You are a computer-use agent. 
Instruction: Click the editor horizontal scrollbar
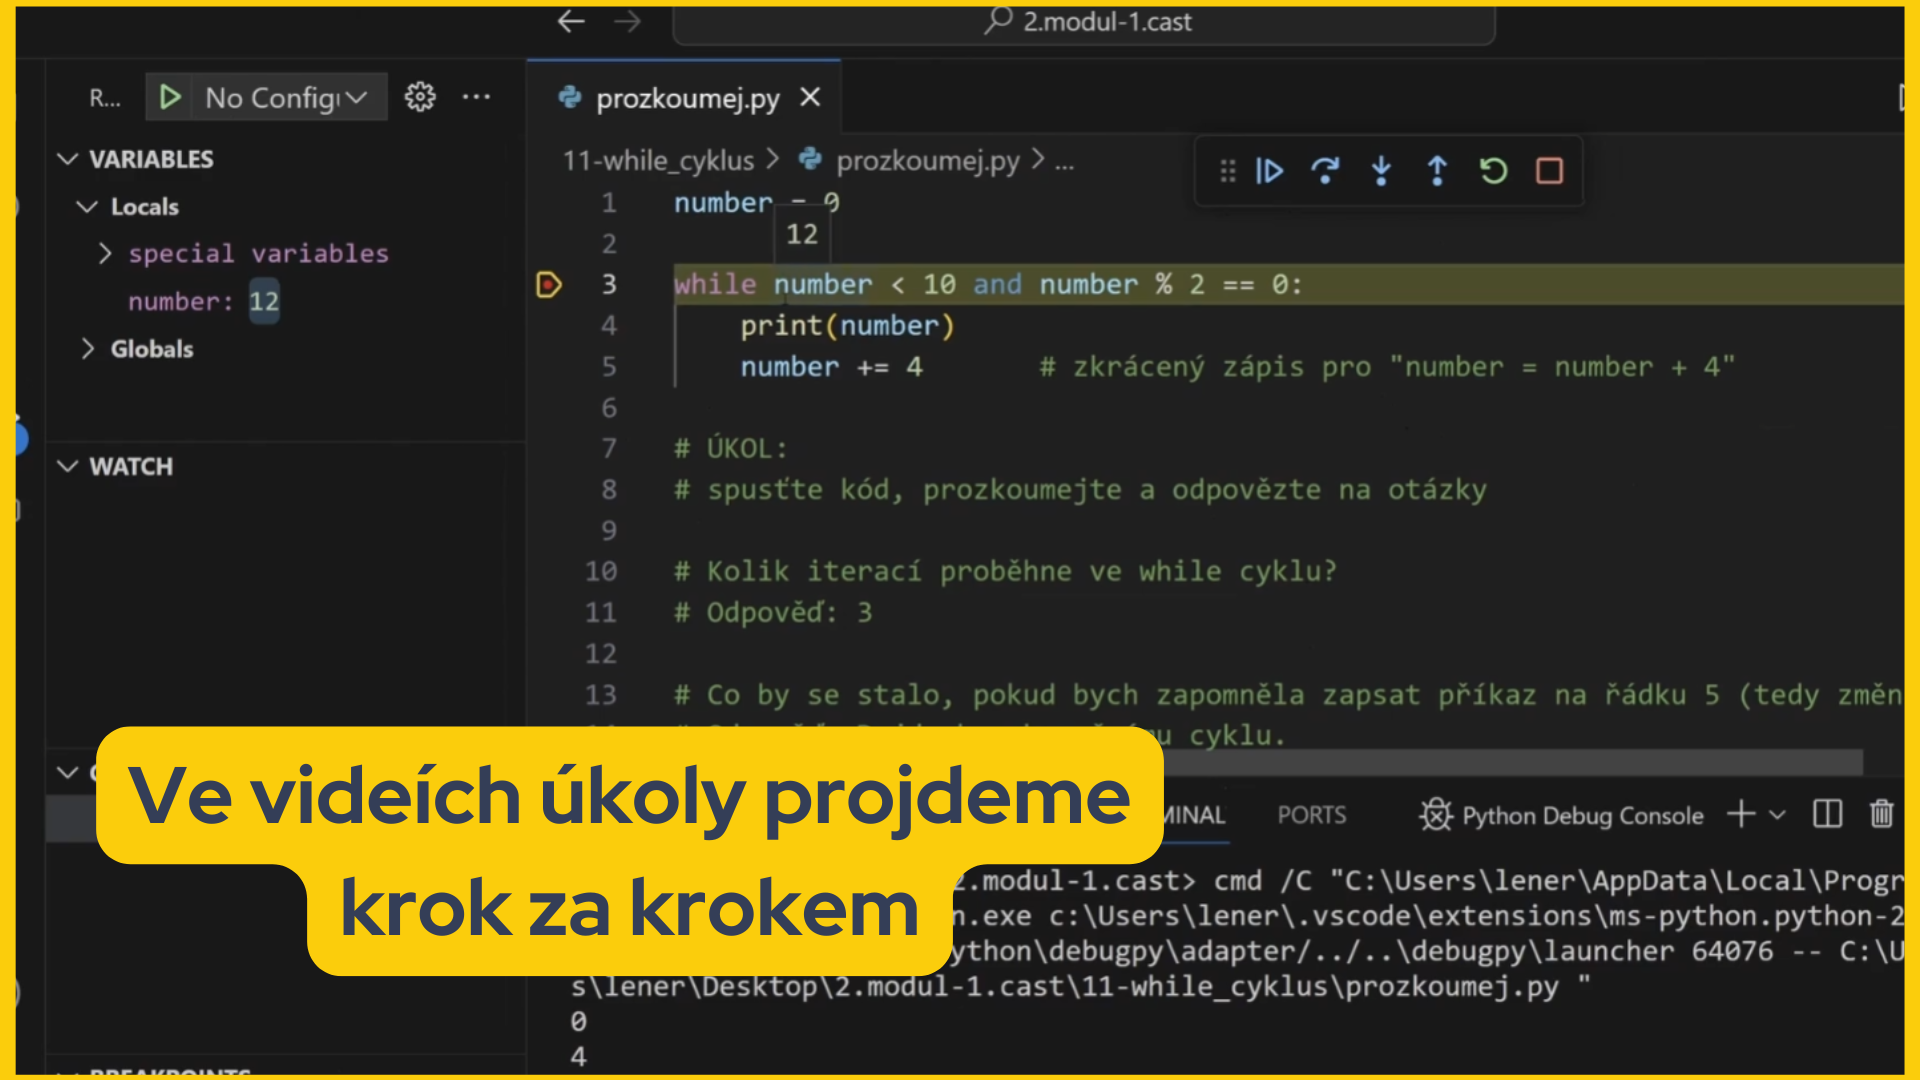(1500, 763)
